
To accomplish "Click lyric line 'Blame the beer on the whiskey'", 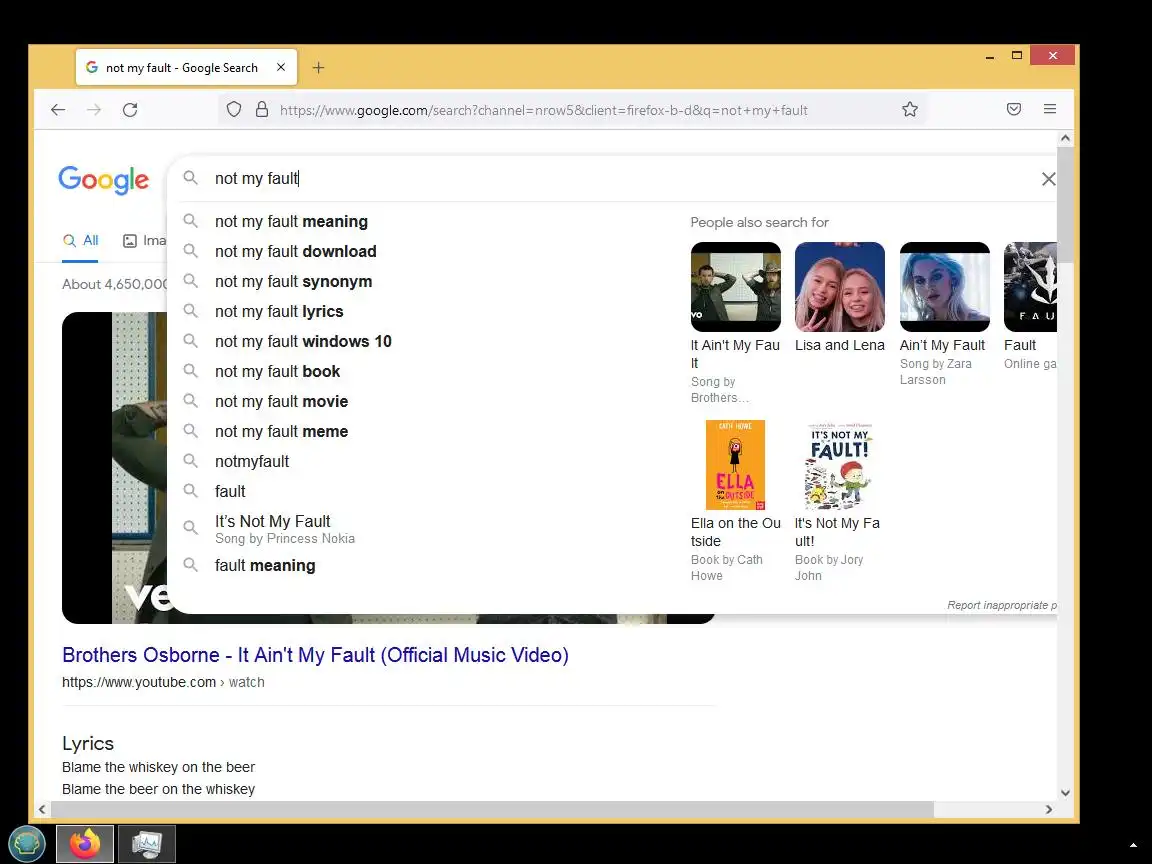I will point(158,789).
